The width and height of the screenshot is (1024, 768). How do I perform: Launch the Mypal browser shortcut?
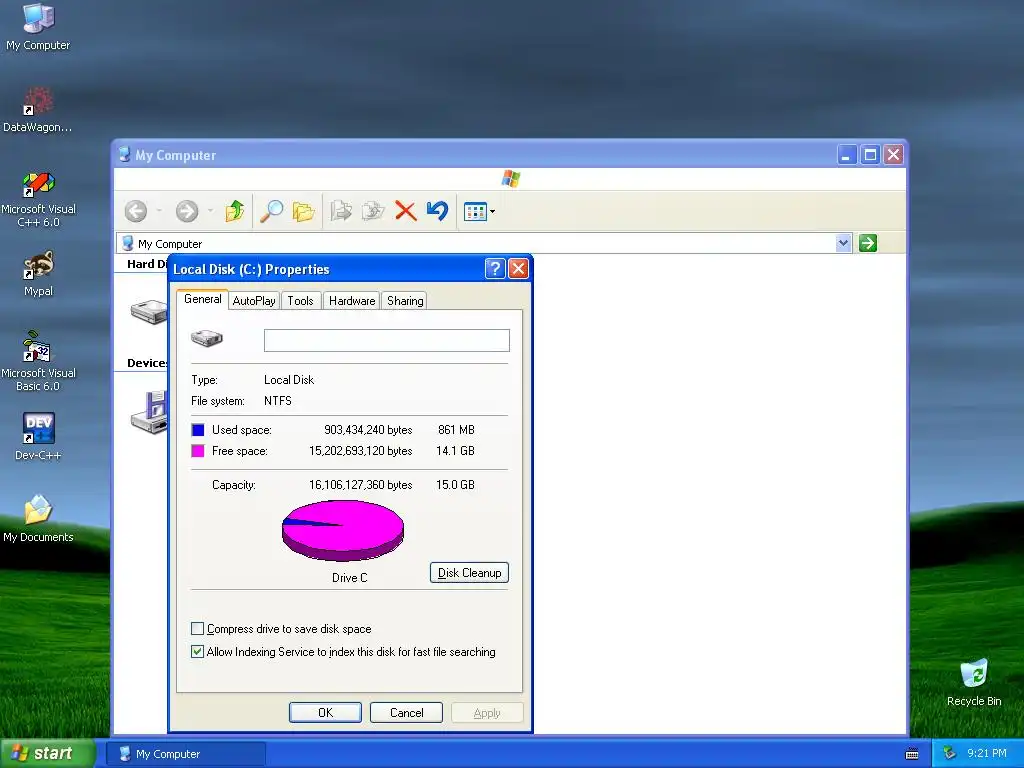pyautogui.click(x=39, y=274)
